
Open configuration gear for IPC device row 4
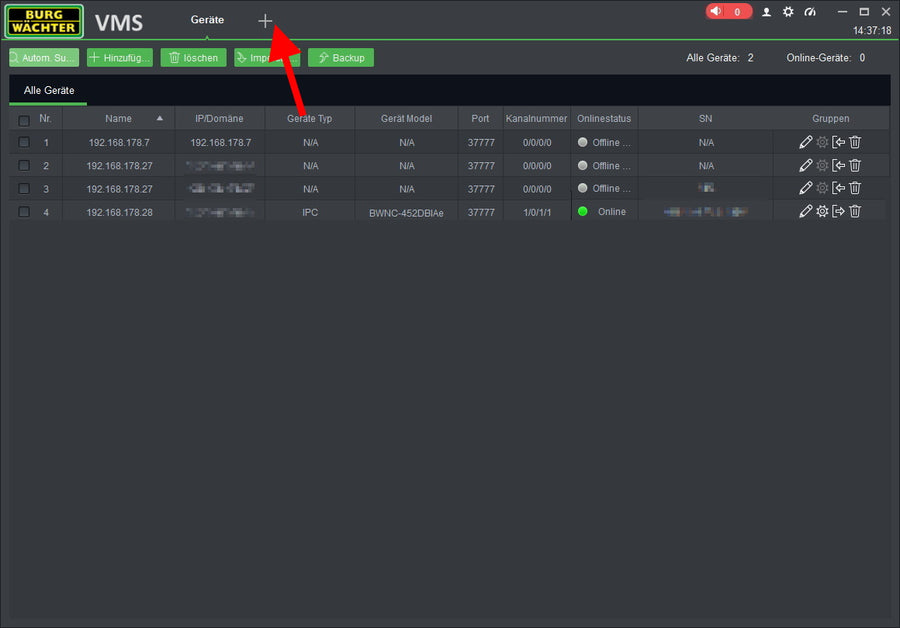pos(822,211)
